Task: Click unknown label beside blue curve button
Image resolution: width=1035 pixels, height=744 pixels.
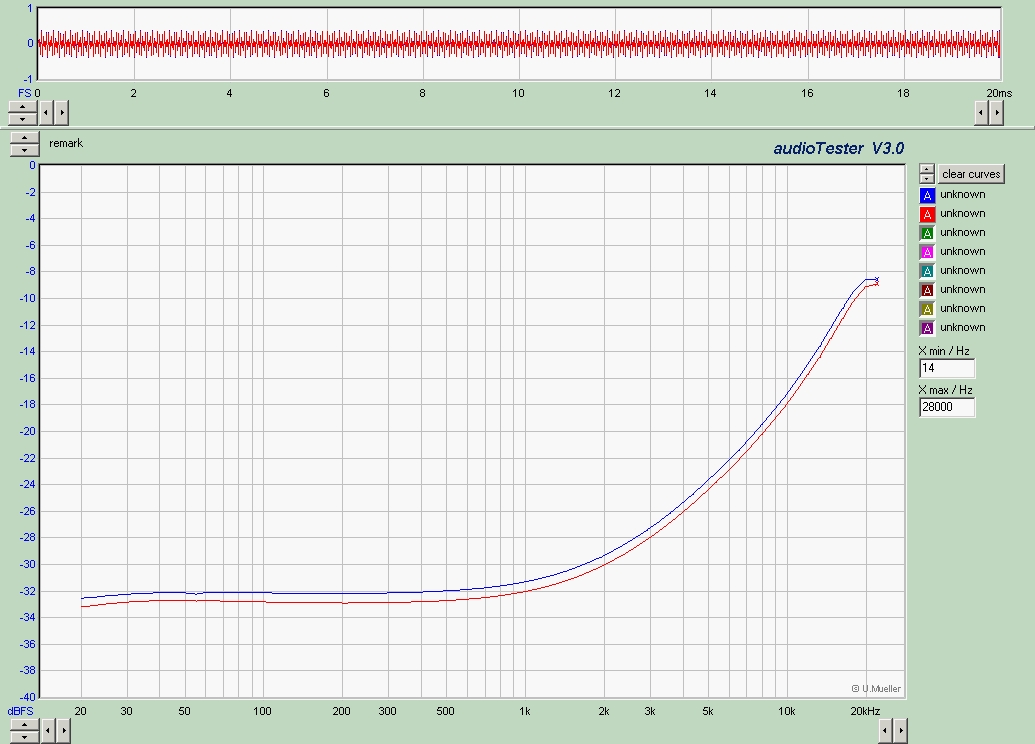Action: (x=962, y=195)
